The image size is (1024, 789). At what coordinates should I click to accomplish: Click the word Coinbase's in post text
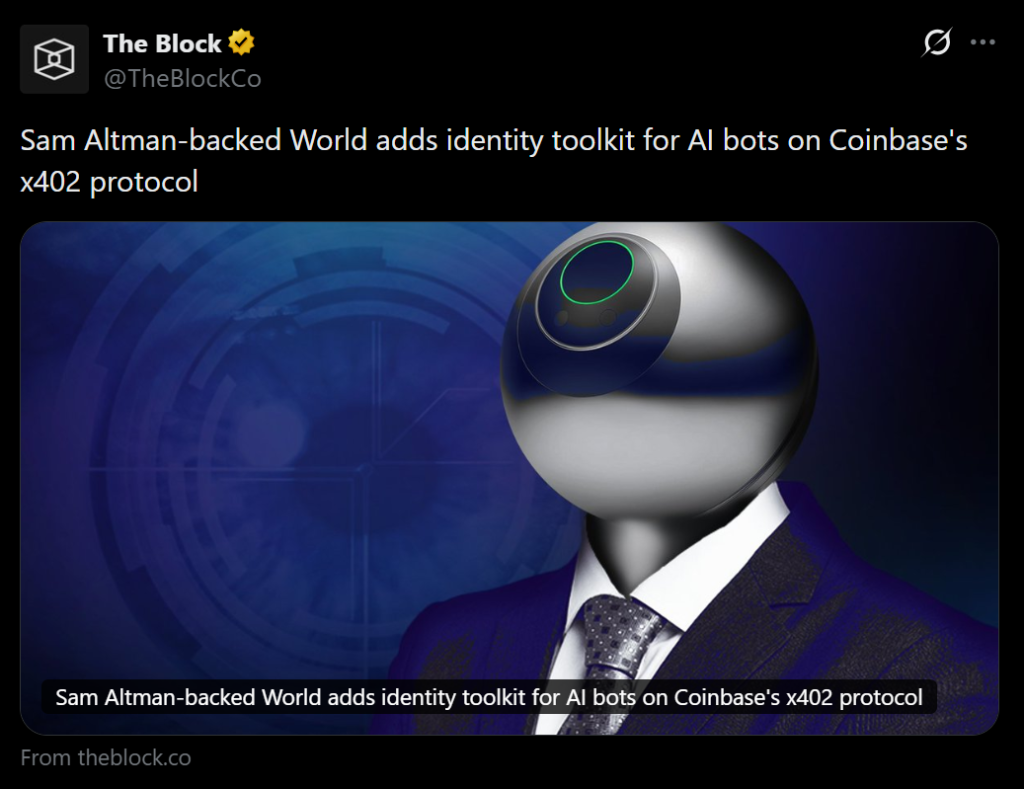tap(898, 140)
